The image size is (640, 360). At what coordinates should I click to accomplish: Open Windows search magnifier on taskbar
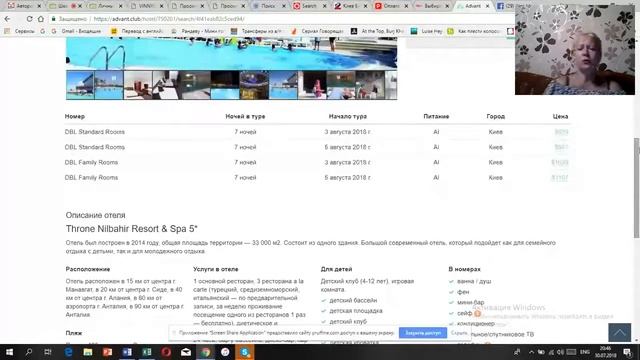[x=29, y=352]
